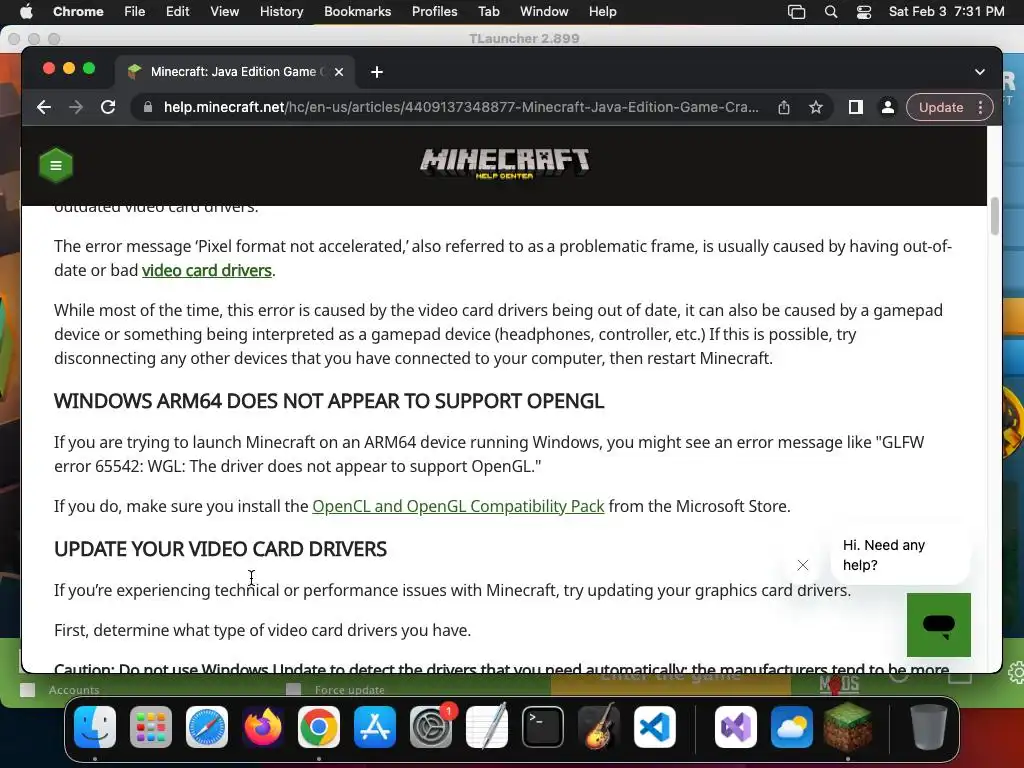Select the Minecraft: Java Edition Game tab
1024x768 pixels.
point(236,72)
